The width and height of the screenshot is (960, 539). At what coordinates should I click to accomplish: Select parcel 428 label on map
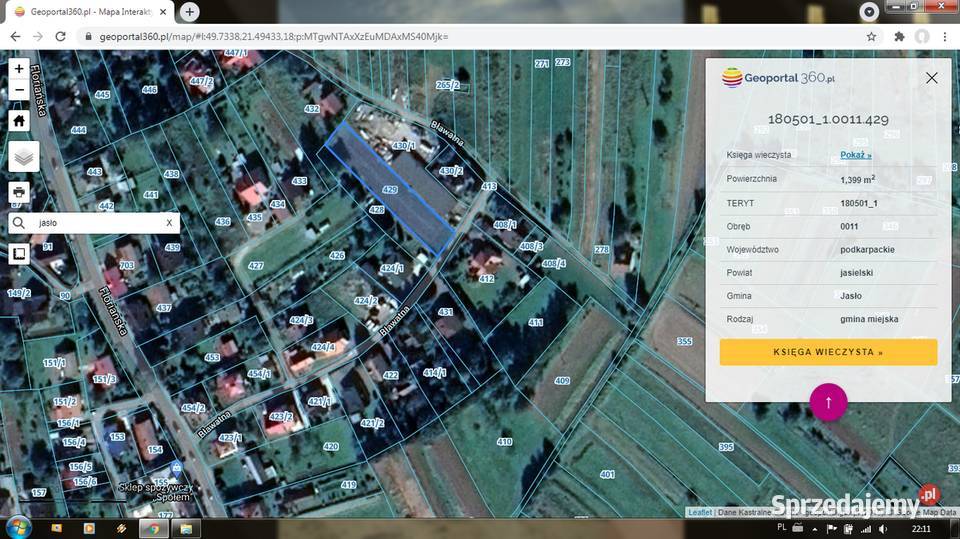(377, 209)
